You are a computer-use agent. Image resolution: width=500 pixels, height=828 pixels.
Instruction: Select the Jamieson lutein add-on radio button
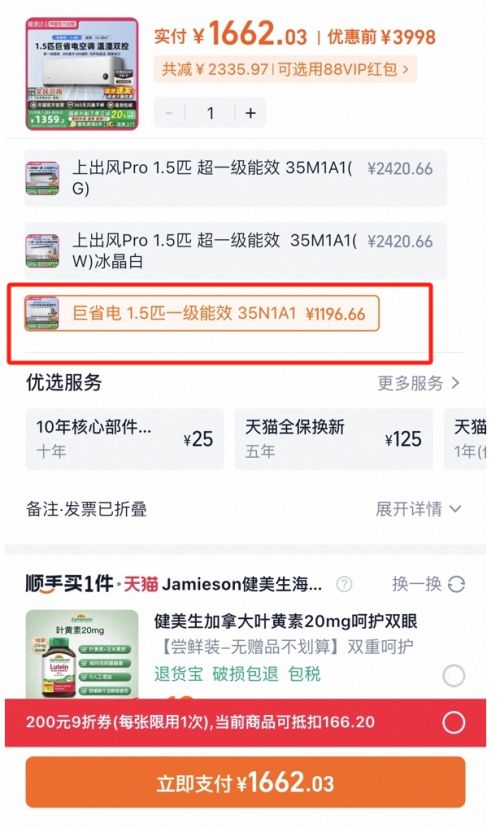[454, 675]
